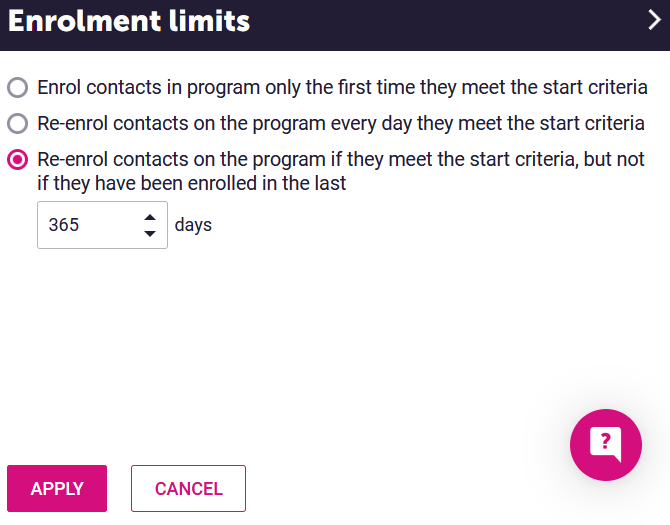Click the "Re-enrol contacts every day" label text
Screen dimensions: 670x525
point(341,123)
